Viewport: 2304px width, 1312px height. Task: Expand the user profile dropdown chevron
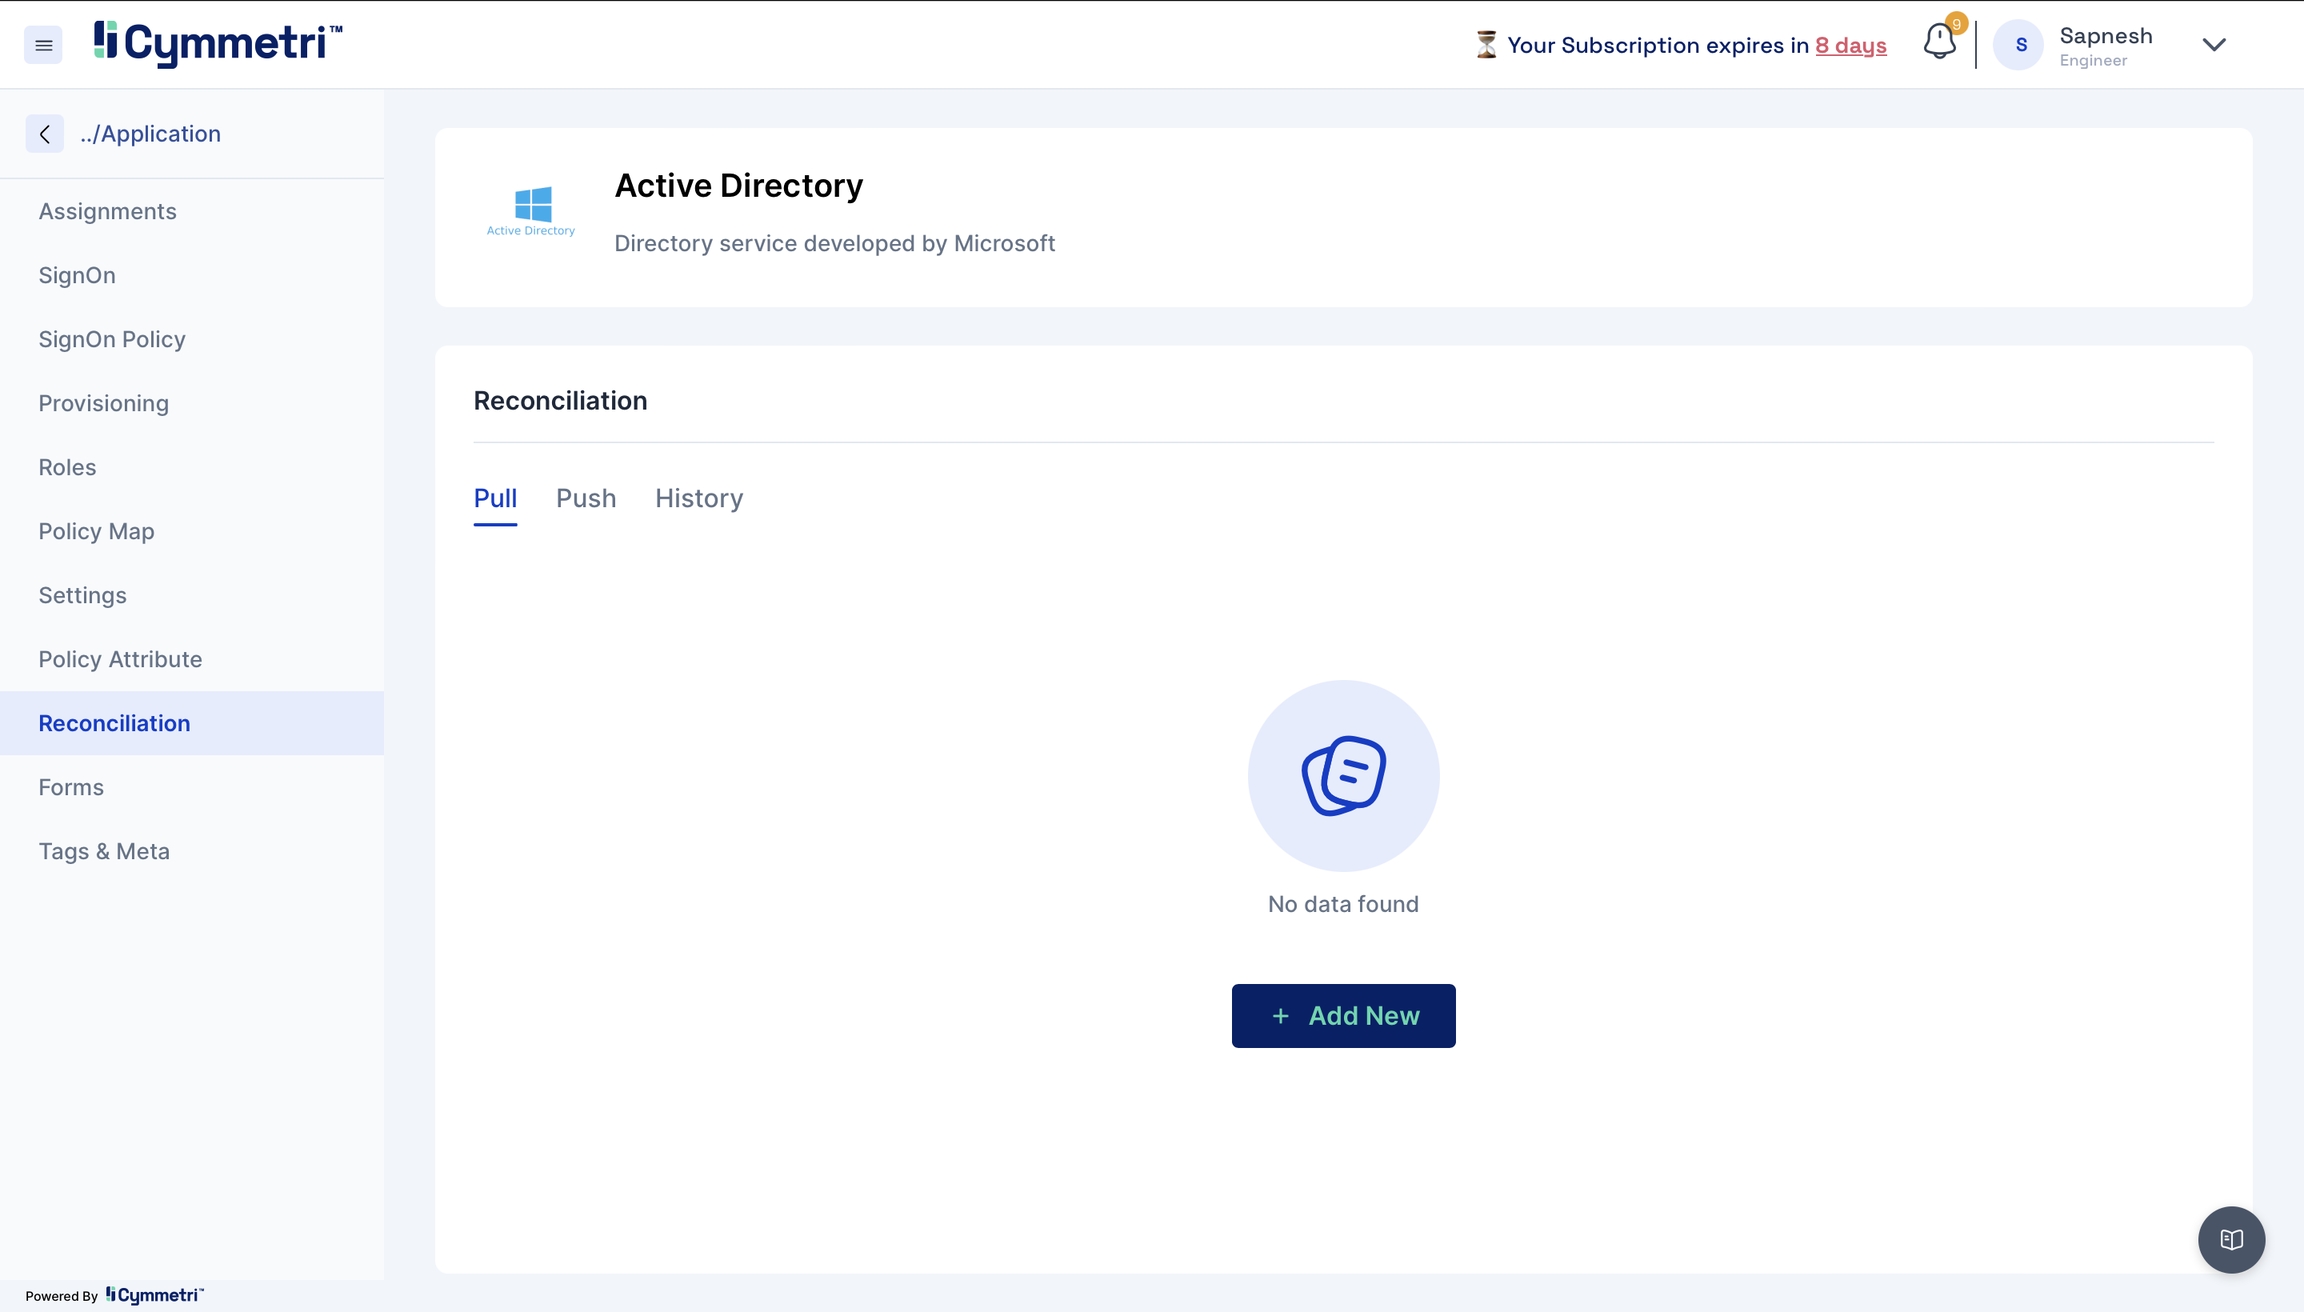pos(2214,45)
